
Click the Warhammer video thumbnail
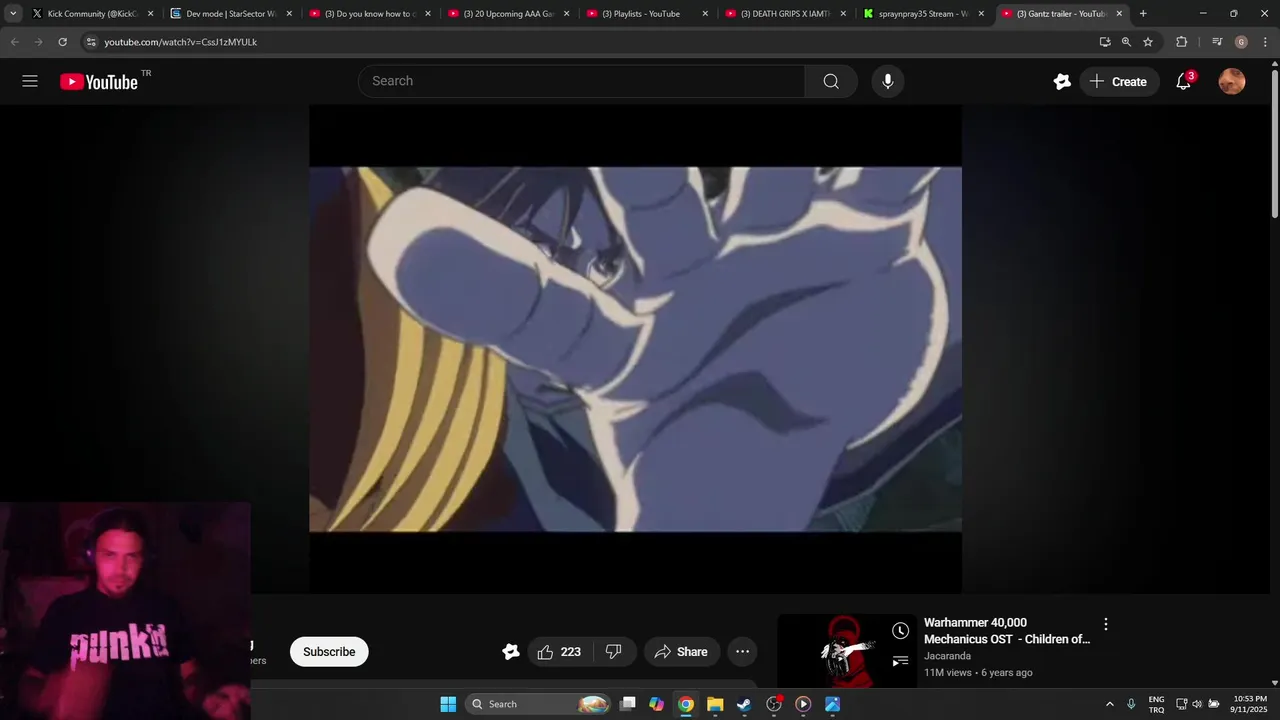(847, 650)
